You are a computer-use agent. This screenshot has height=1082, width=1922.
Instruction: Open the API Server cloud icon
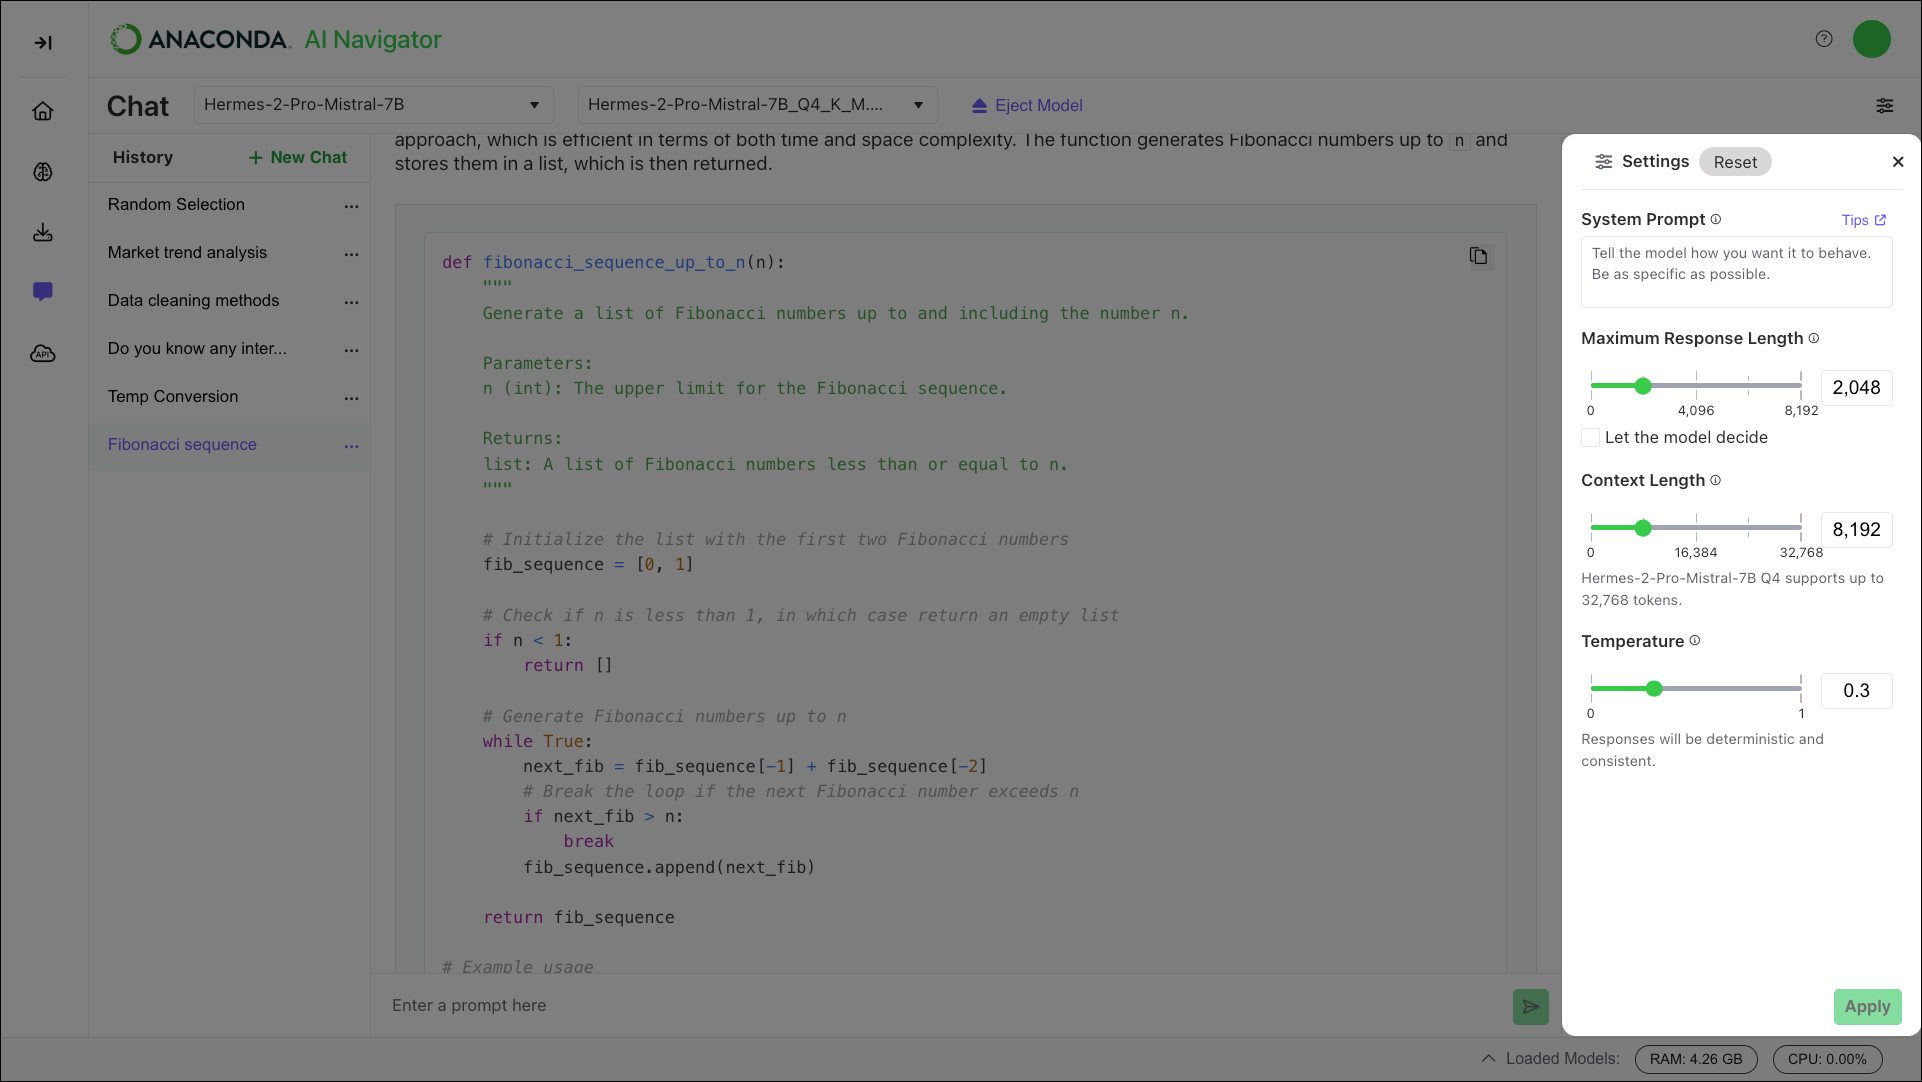click(43, 354)
